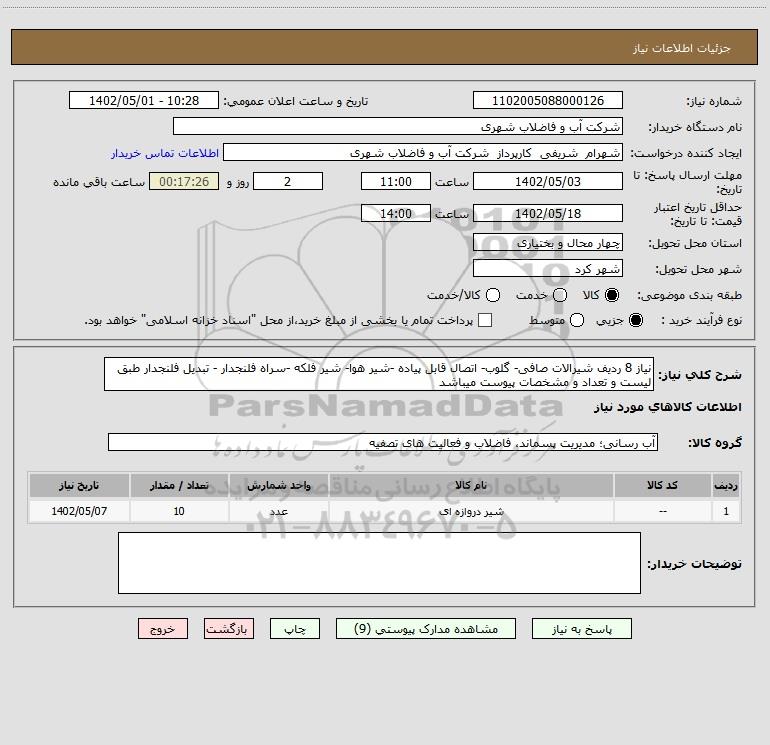The image size is (770, 745).
Task: Select the کالا/خدمت radio button
Action: pyautogui.click(x=493, y=295)
